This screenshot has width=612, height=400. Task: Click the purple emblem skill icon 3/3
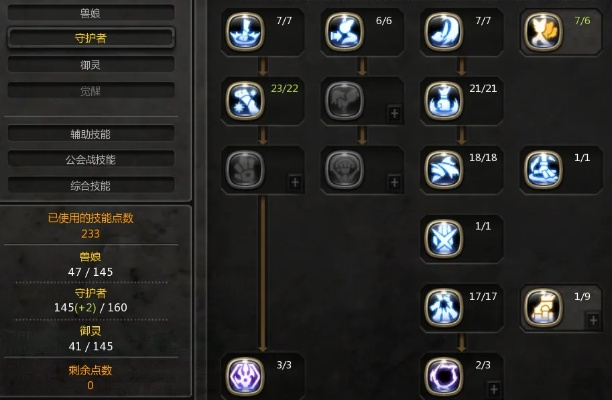[245, 376]
